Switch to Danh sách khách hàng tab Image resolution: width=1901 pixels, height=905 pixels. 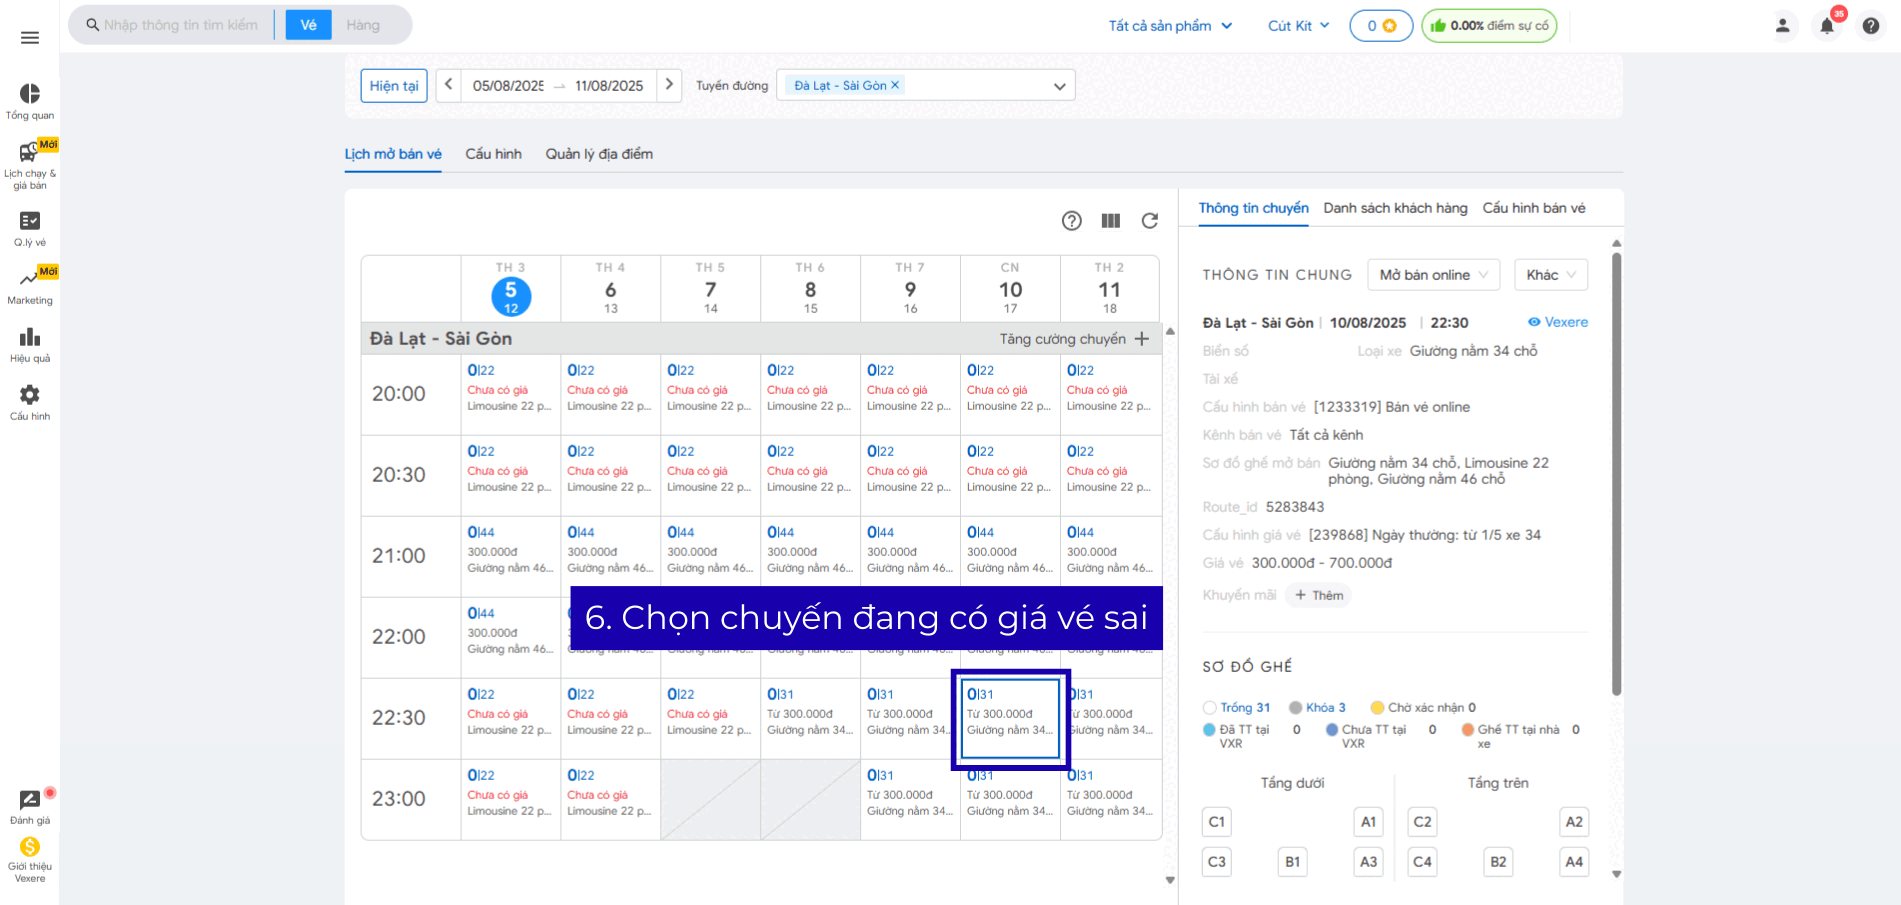click(1395, 208)
